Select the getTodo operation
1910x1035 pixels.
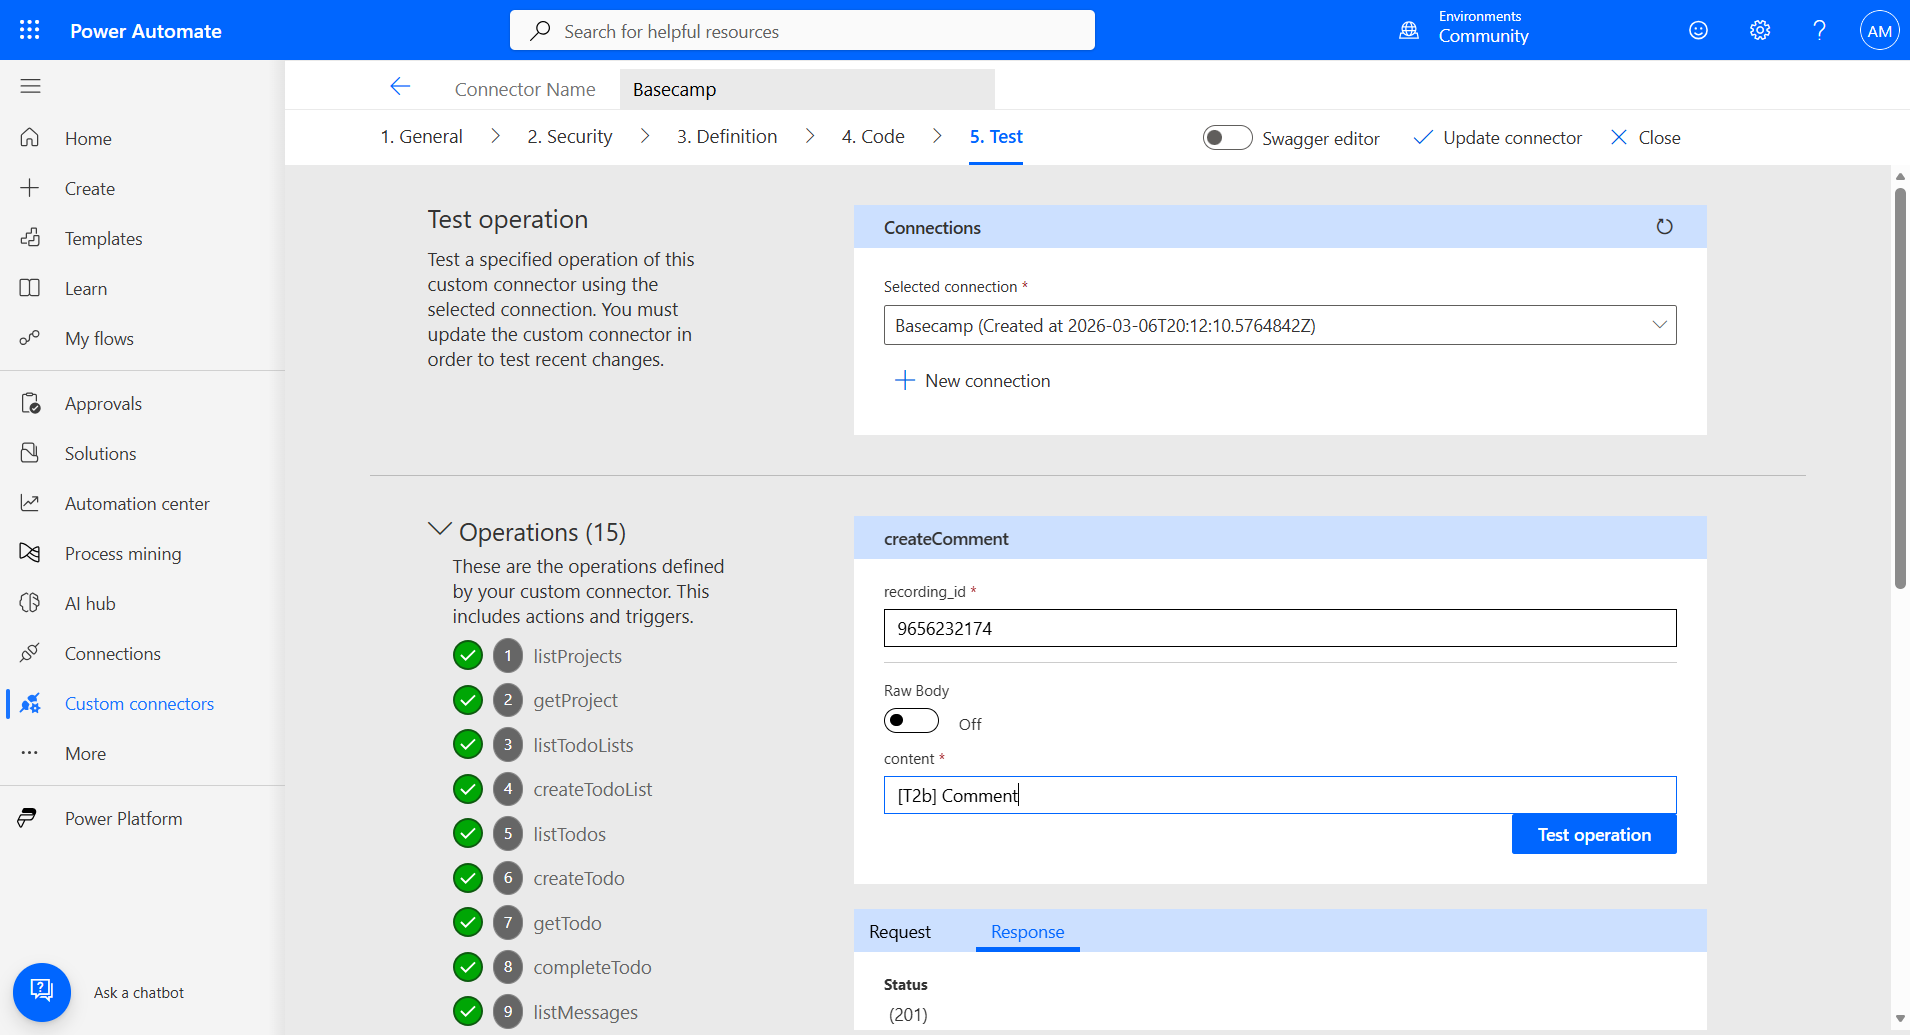pyautogui.click(x=567, y=923)
